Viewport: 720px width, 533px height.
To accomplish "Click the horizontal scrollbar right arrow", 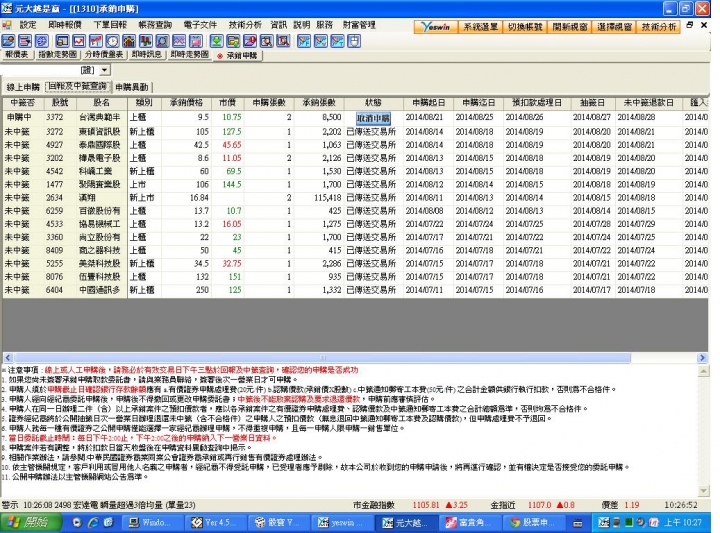I will click(702, 358).
